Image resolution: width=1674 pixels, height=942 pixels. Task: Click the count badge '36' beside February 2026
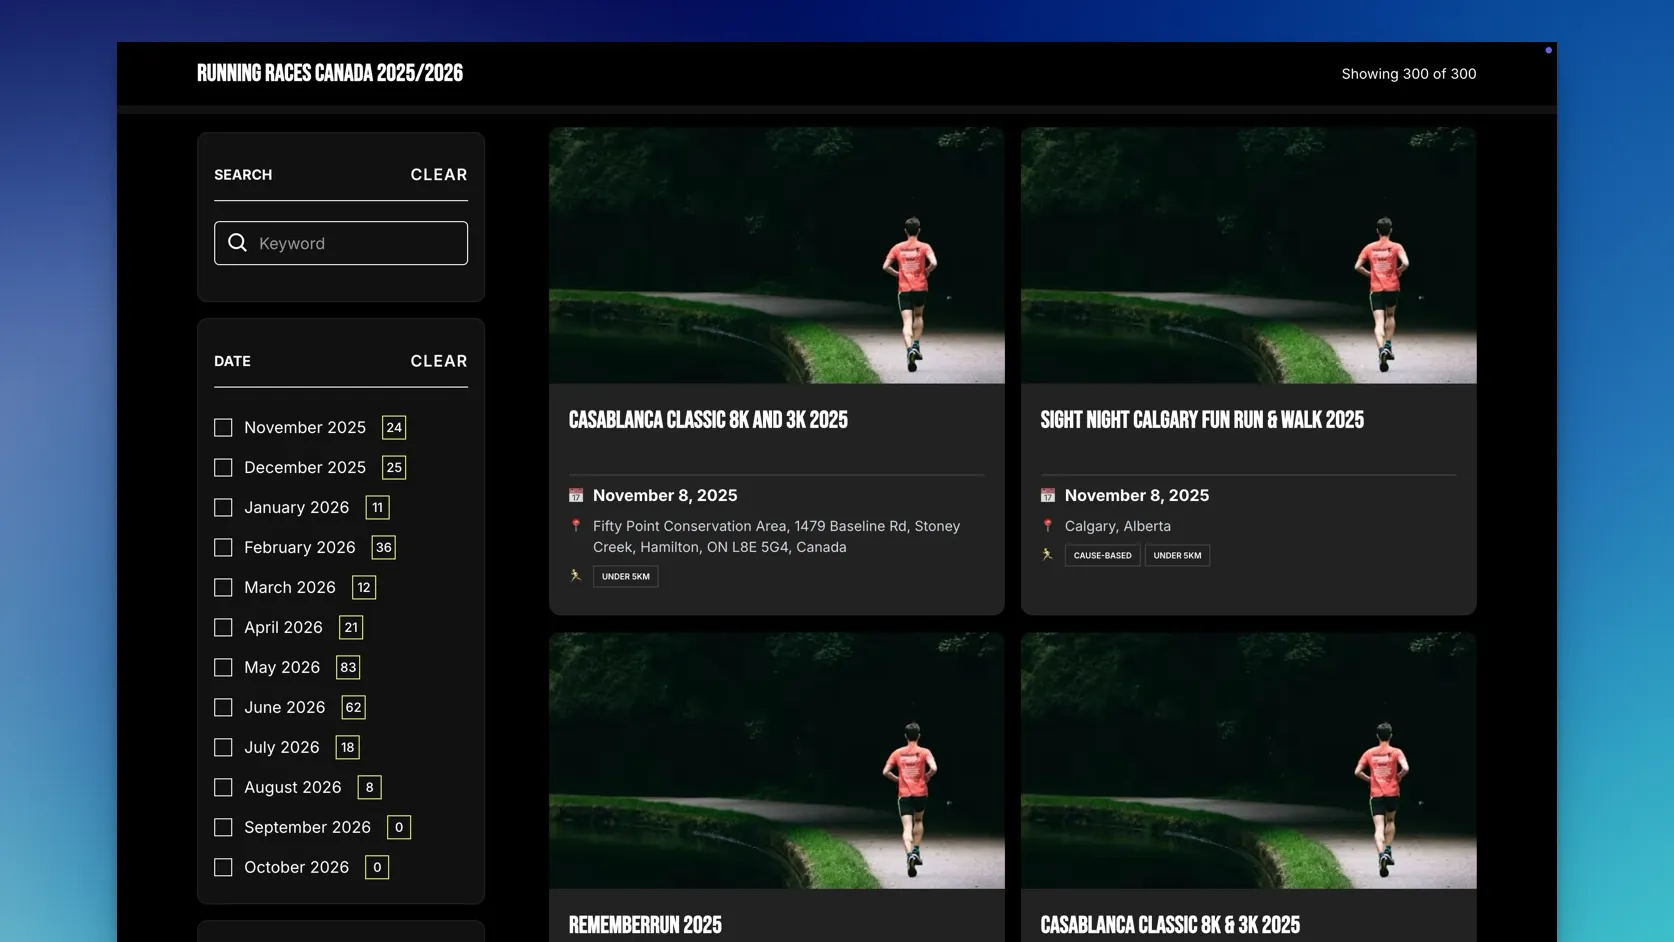click(x=383, y=547)
